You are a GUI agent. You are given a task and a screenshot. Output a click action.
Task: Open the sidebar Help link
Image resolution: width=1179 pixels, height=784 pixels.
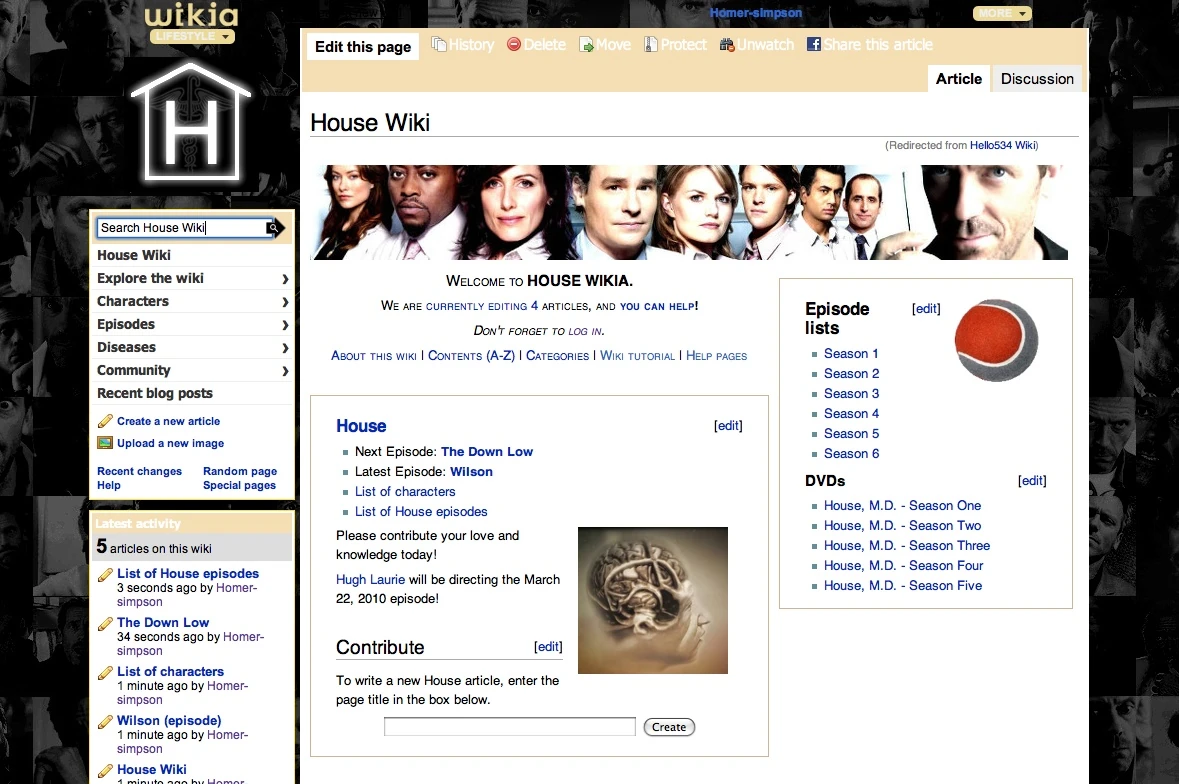[108, 486]
